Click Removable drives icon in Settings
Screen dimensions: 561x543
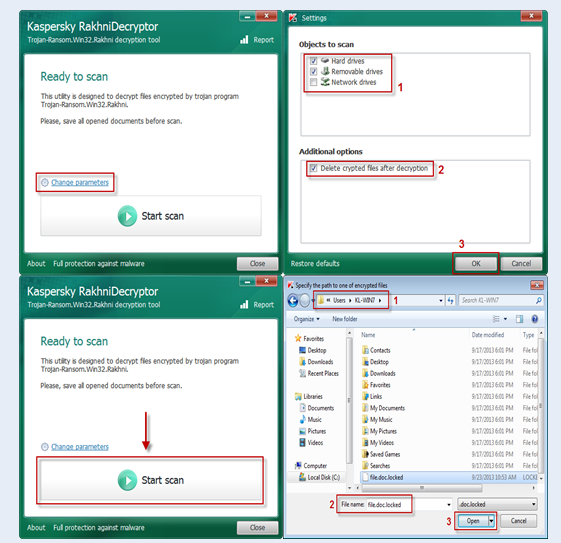pos(325,71)
